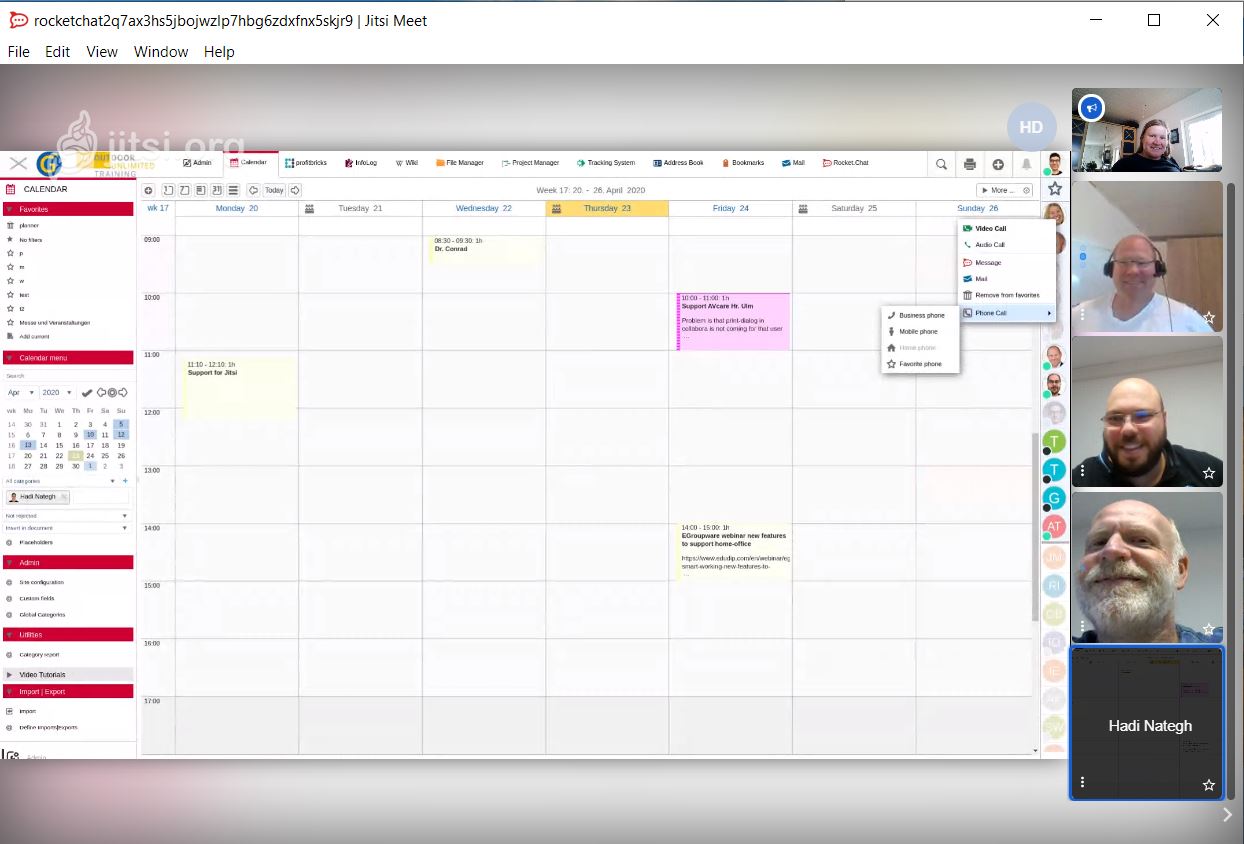Toggle the star for favorite 'test'
1244x844 pixels.
[x=10, y=295]
